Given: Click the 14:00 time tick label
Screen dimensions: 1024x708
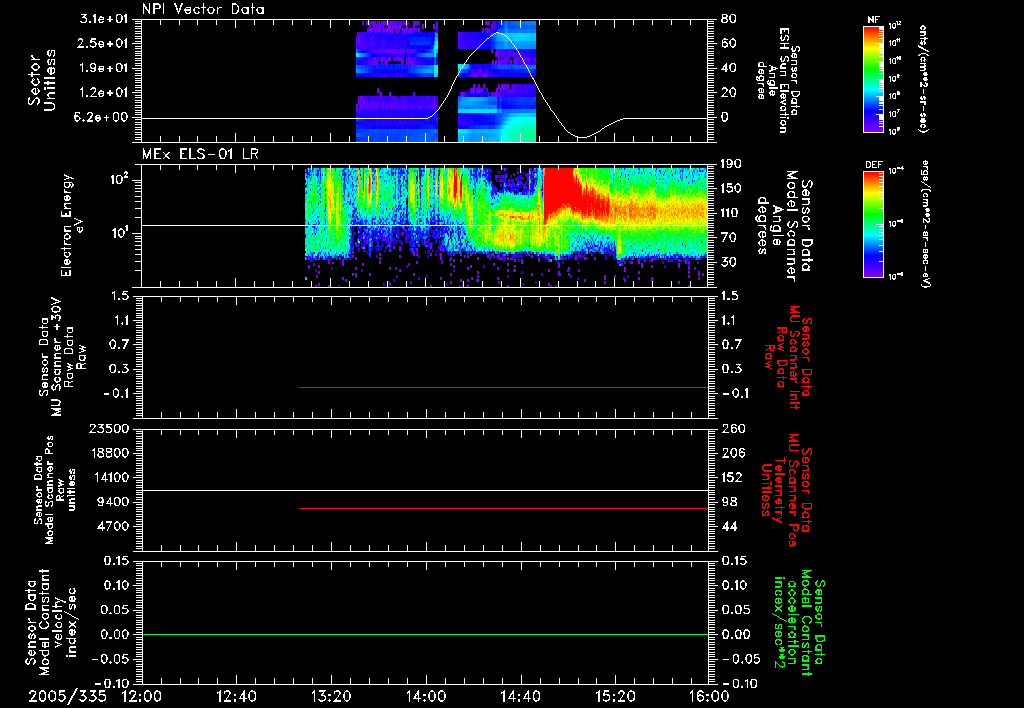Looking at the screenshot, I should click(x=426, y=696).
